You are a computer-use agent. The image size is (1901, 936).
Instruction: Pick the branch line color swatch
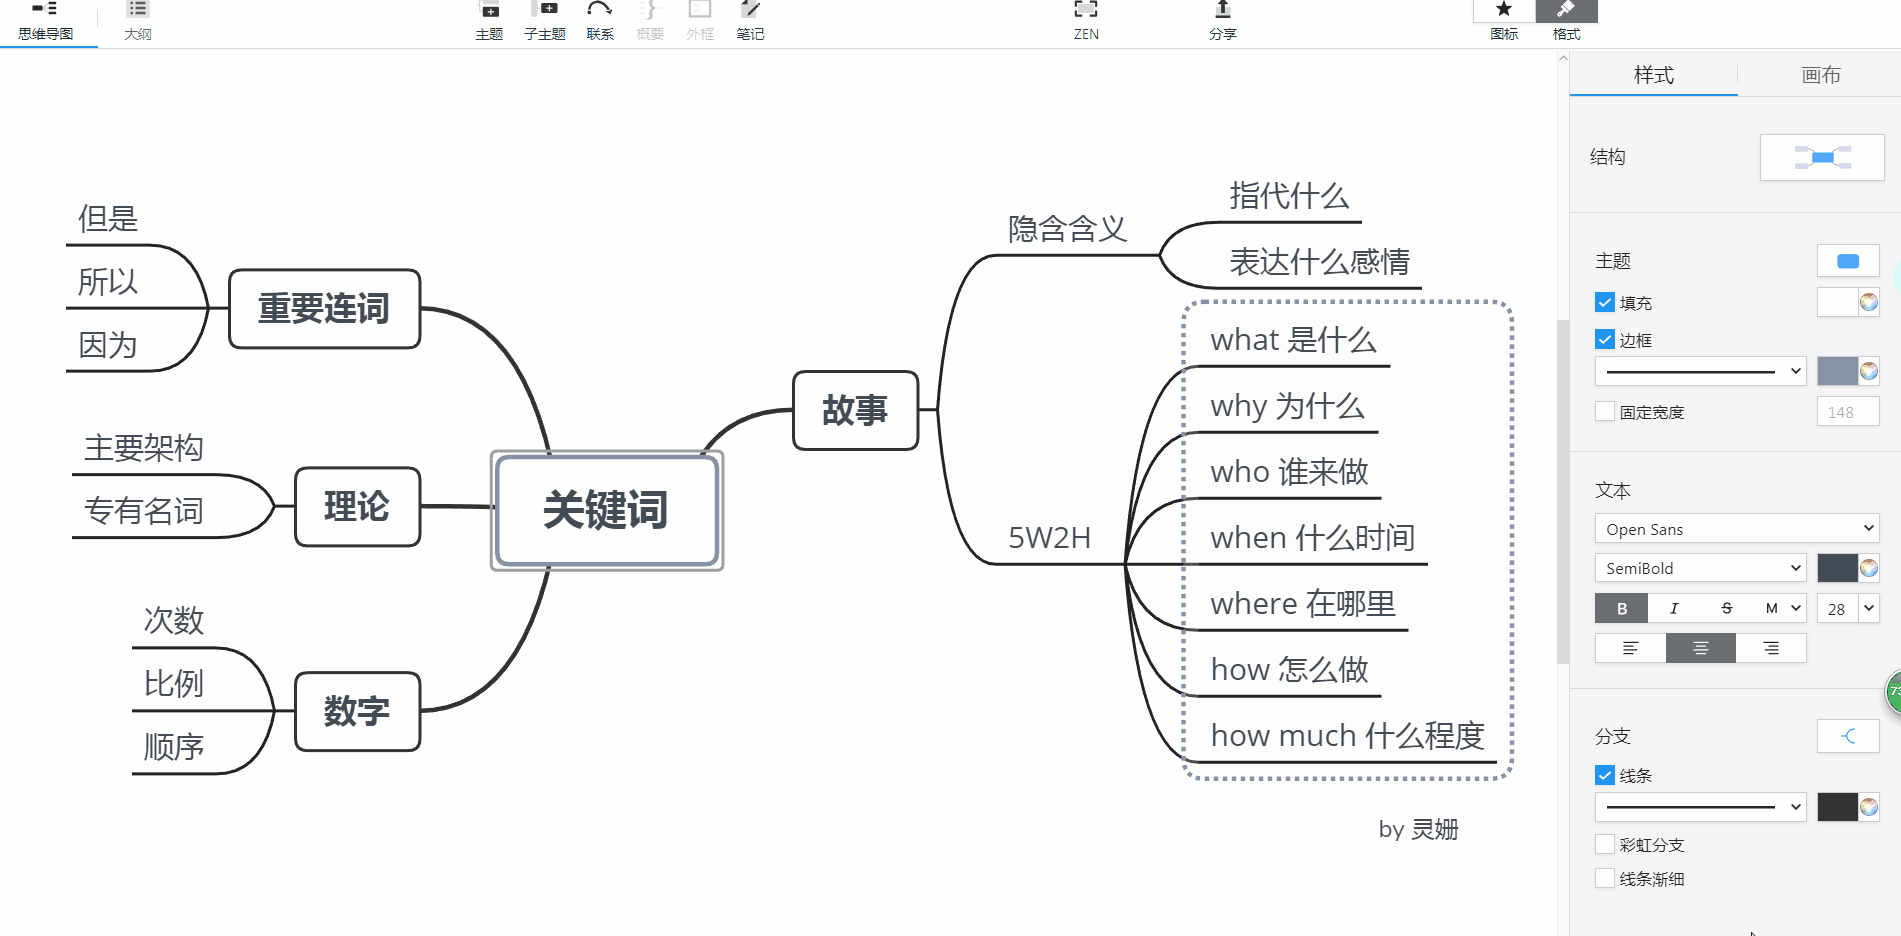click(x=1837, y=806)
